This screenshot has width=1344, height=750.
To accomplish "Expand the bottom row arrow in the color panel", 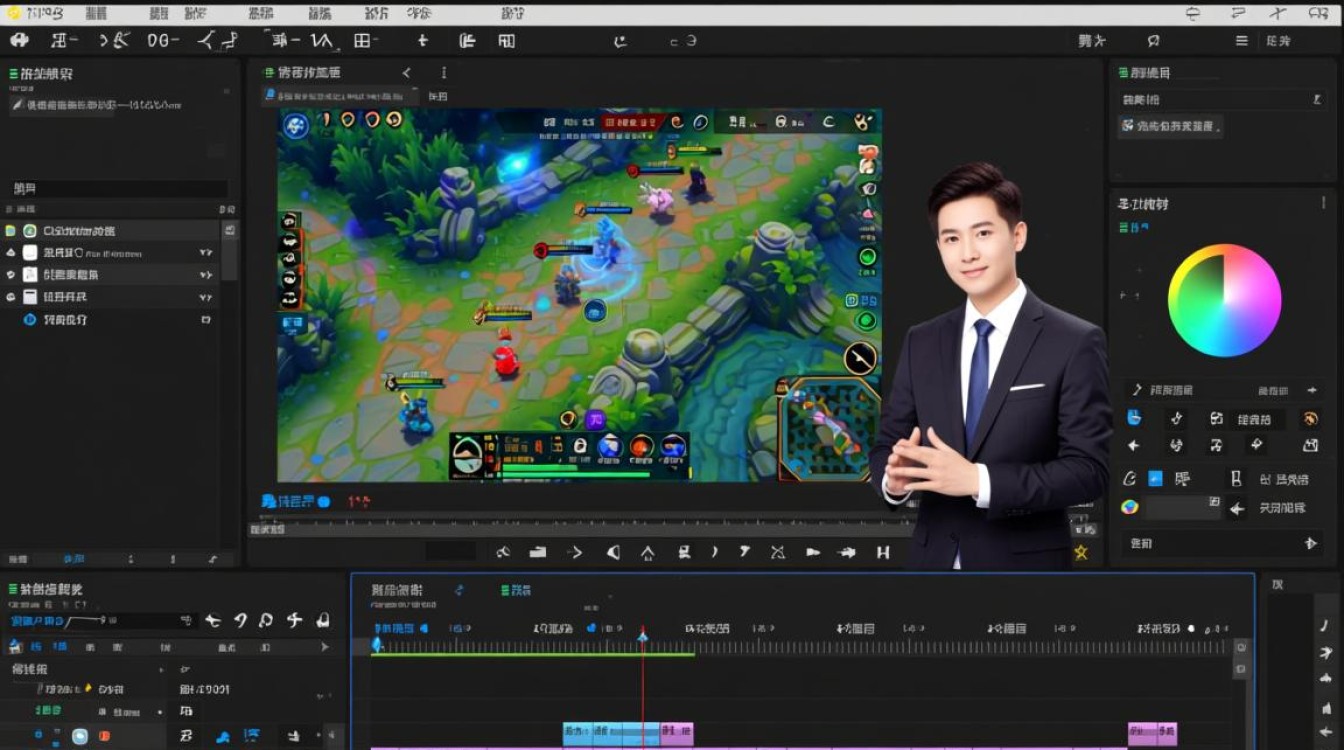I will coord(1311,543).
